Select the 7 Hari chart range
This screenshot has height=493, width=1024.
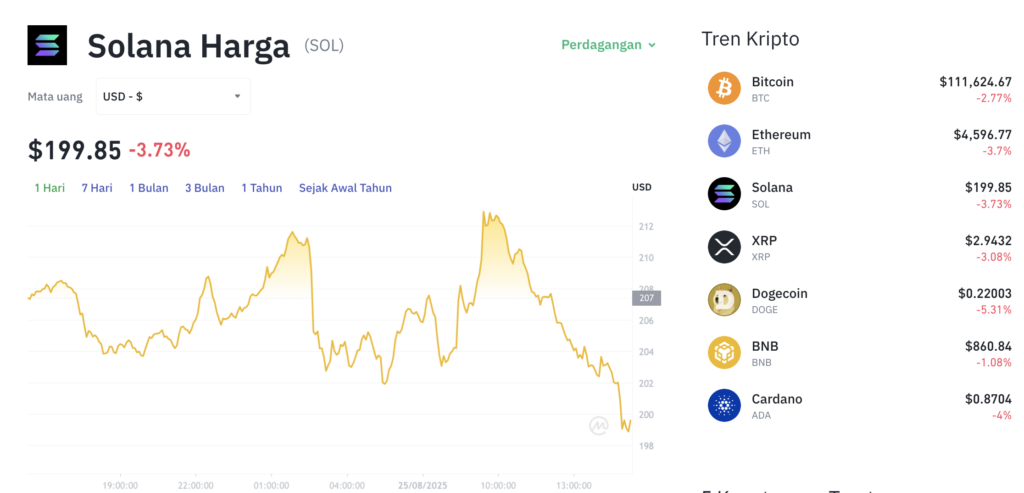click(x=97, y=188)
